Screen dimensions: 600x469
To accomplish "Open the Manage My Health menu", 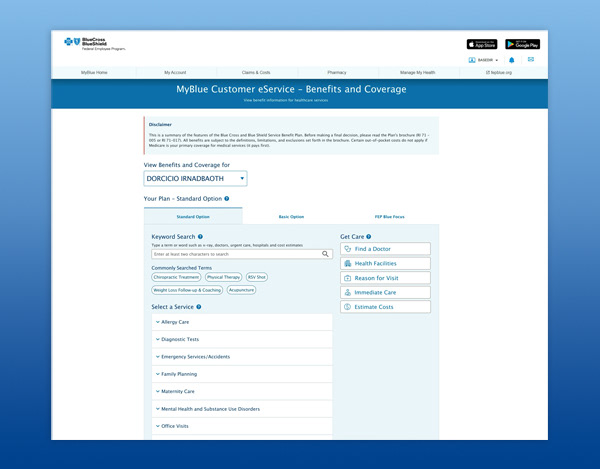I will [417, 72].
